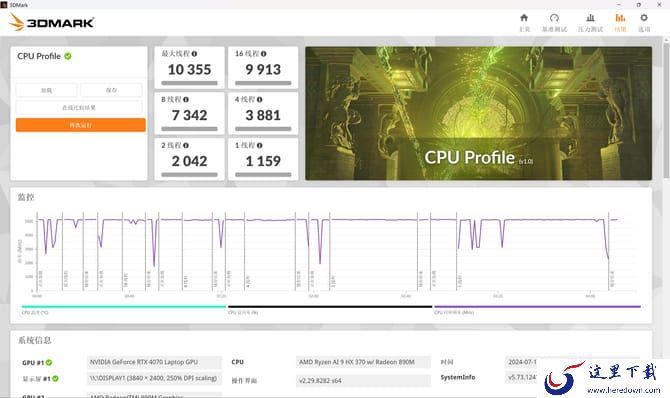670x398 pixels.
Task: Open Stress Tests bar chart icon
Action: pyautogui.click(x=591, y=18)
